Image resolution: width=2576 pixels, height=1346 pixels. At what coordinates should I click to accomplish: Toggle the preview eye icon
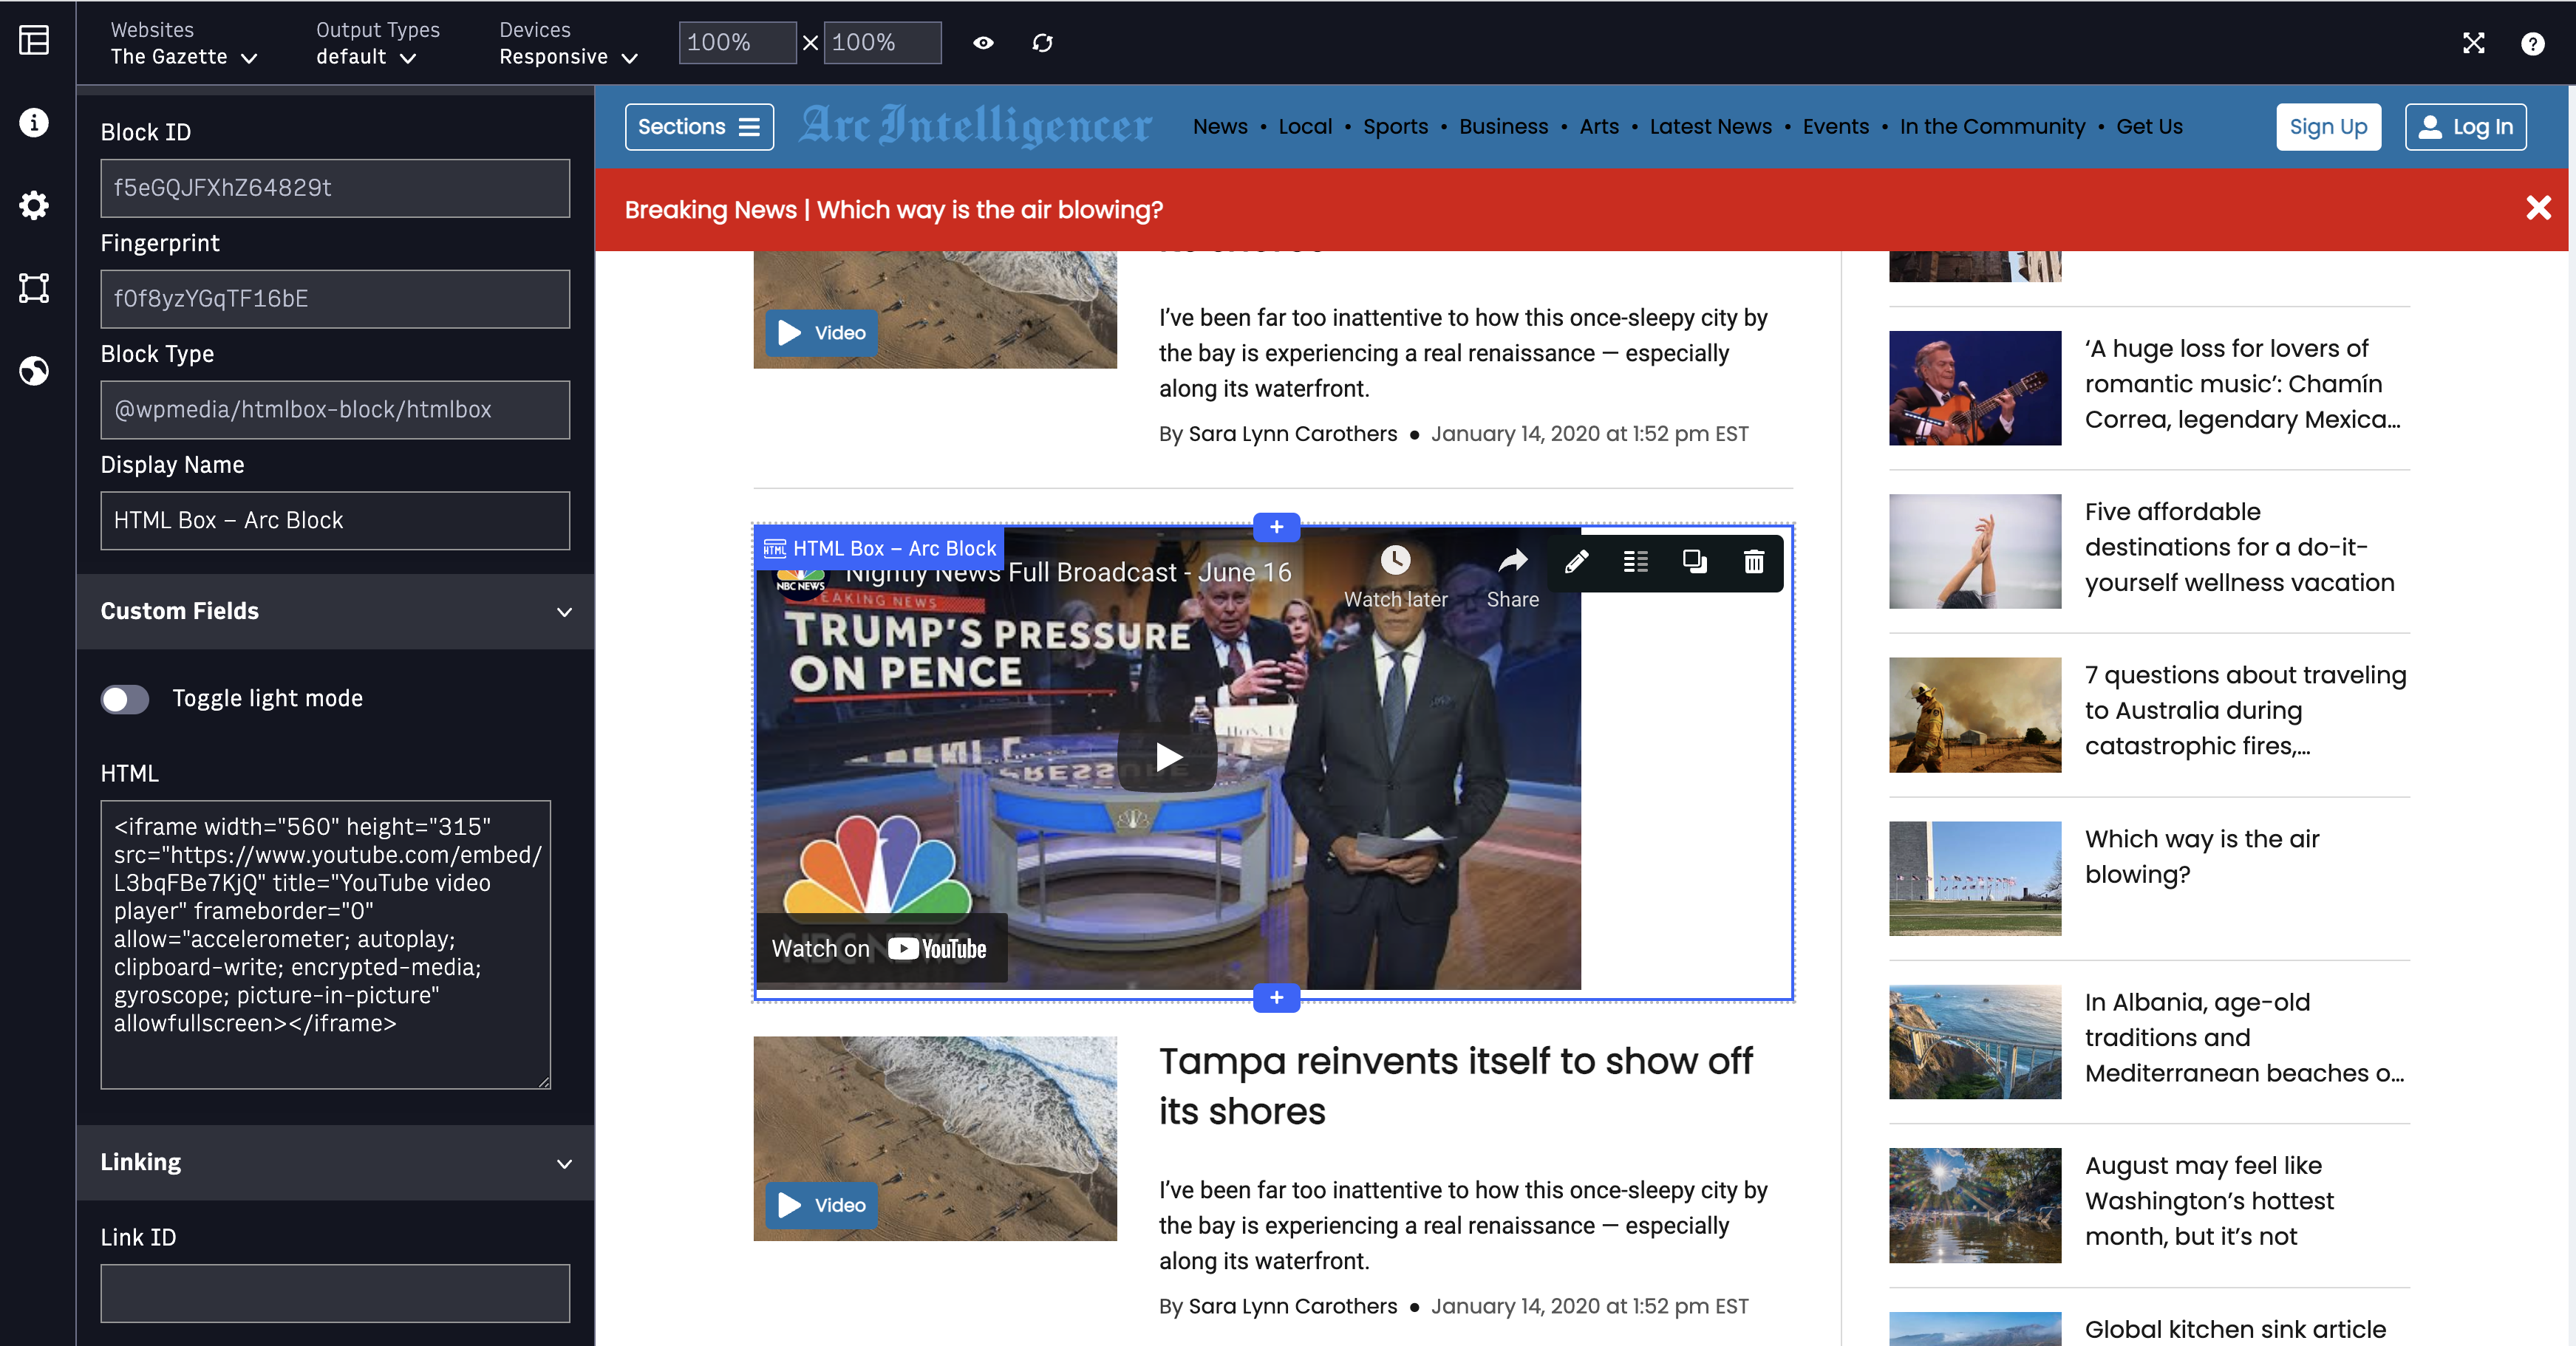(983, 43)
